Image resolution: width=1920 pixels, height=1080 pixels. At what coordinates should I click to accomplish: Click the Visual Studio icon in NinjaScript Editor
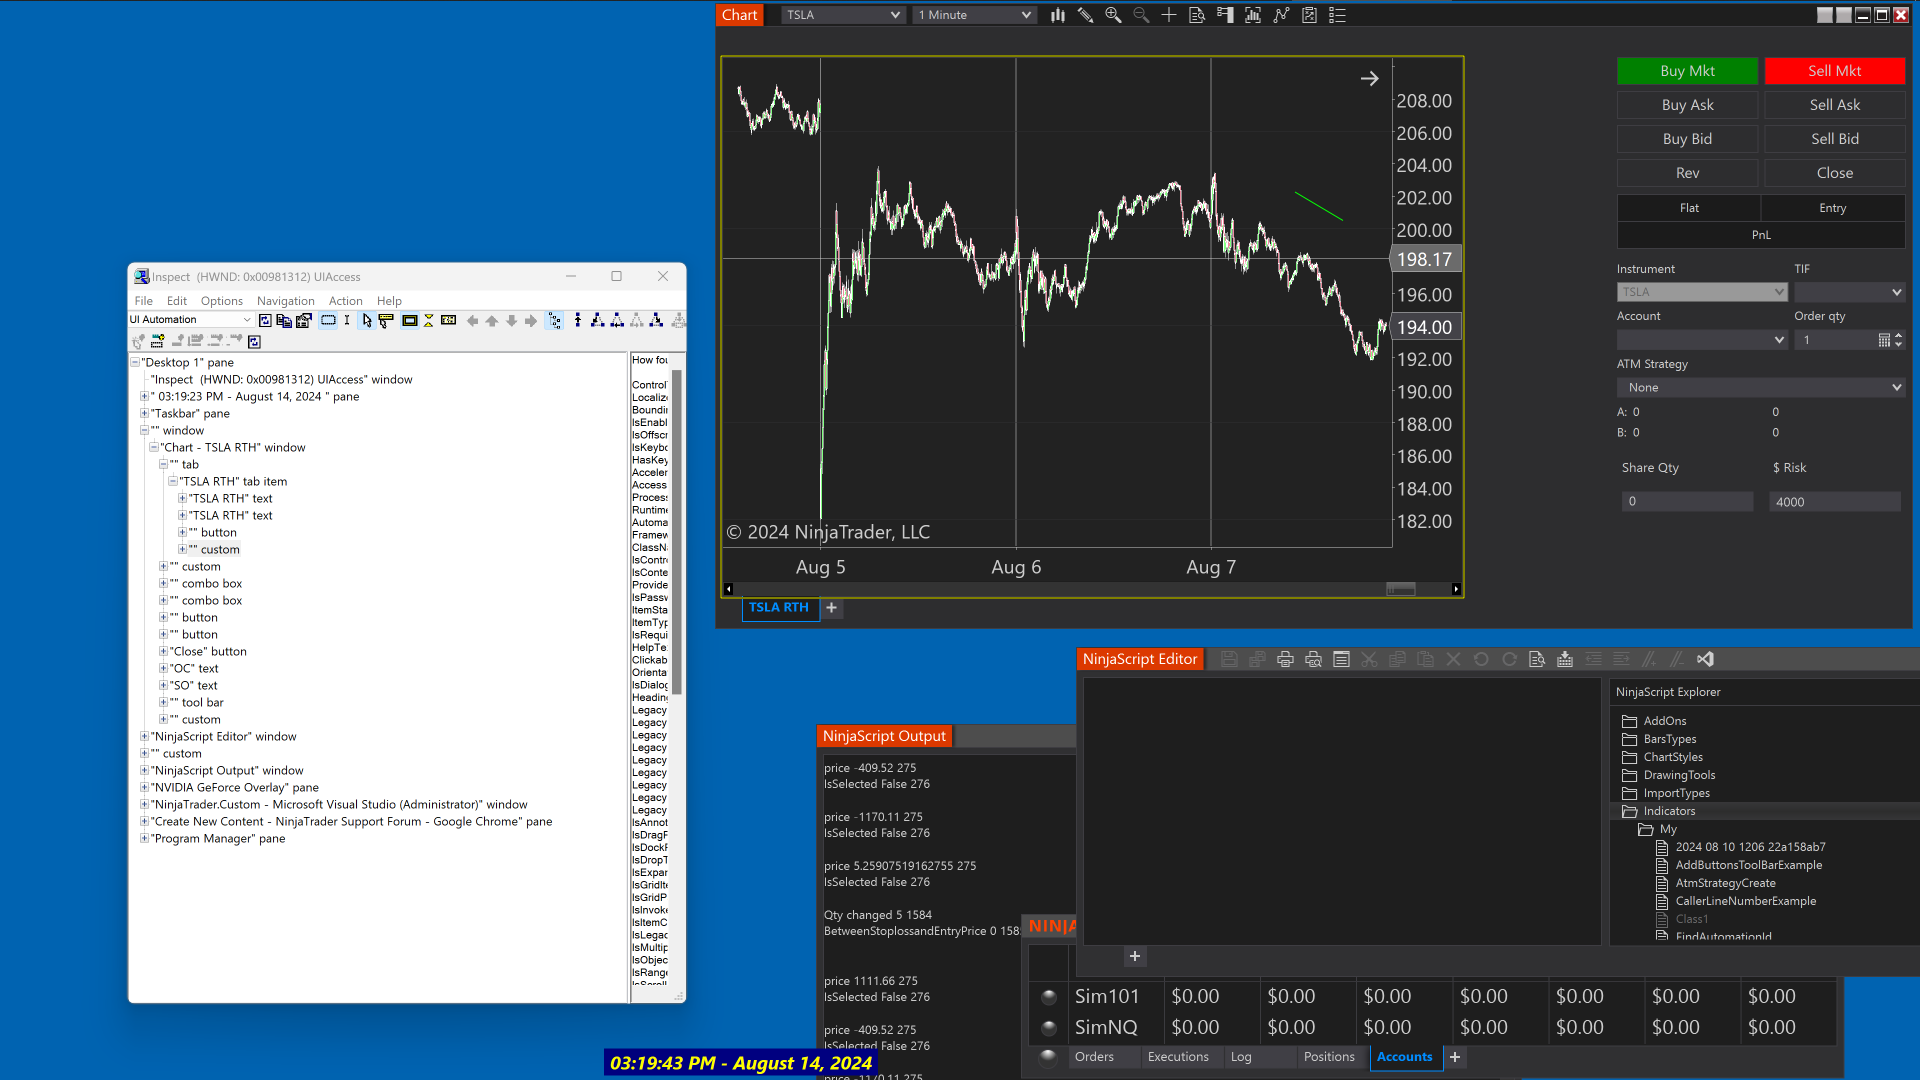pos(1705,659)
